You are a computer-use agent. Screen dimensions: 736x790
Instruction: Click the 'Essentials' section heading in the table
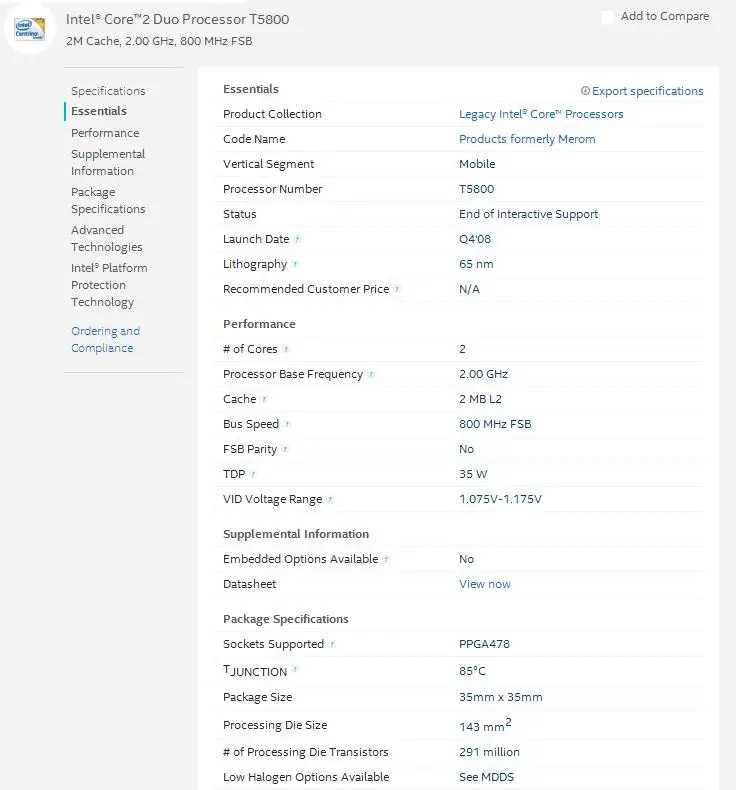pyautogui.click(x=251, y=89)
